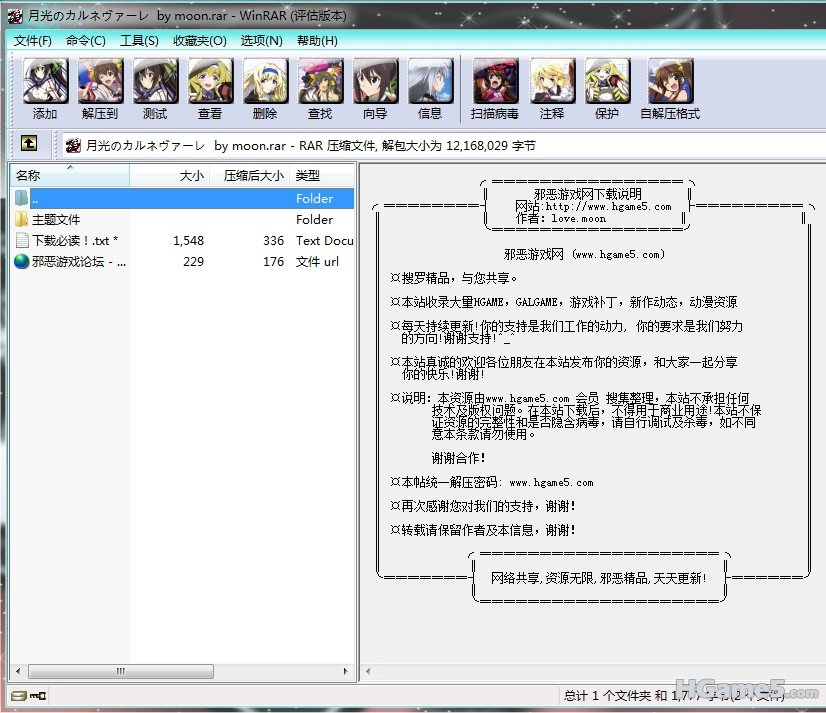Click the 'Text Docu' type cell
Image resolution: width=826 pixels, height=713 pixels.
point(324,241)
